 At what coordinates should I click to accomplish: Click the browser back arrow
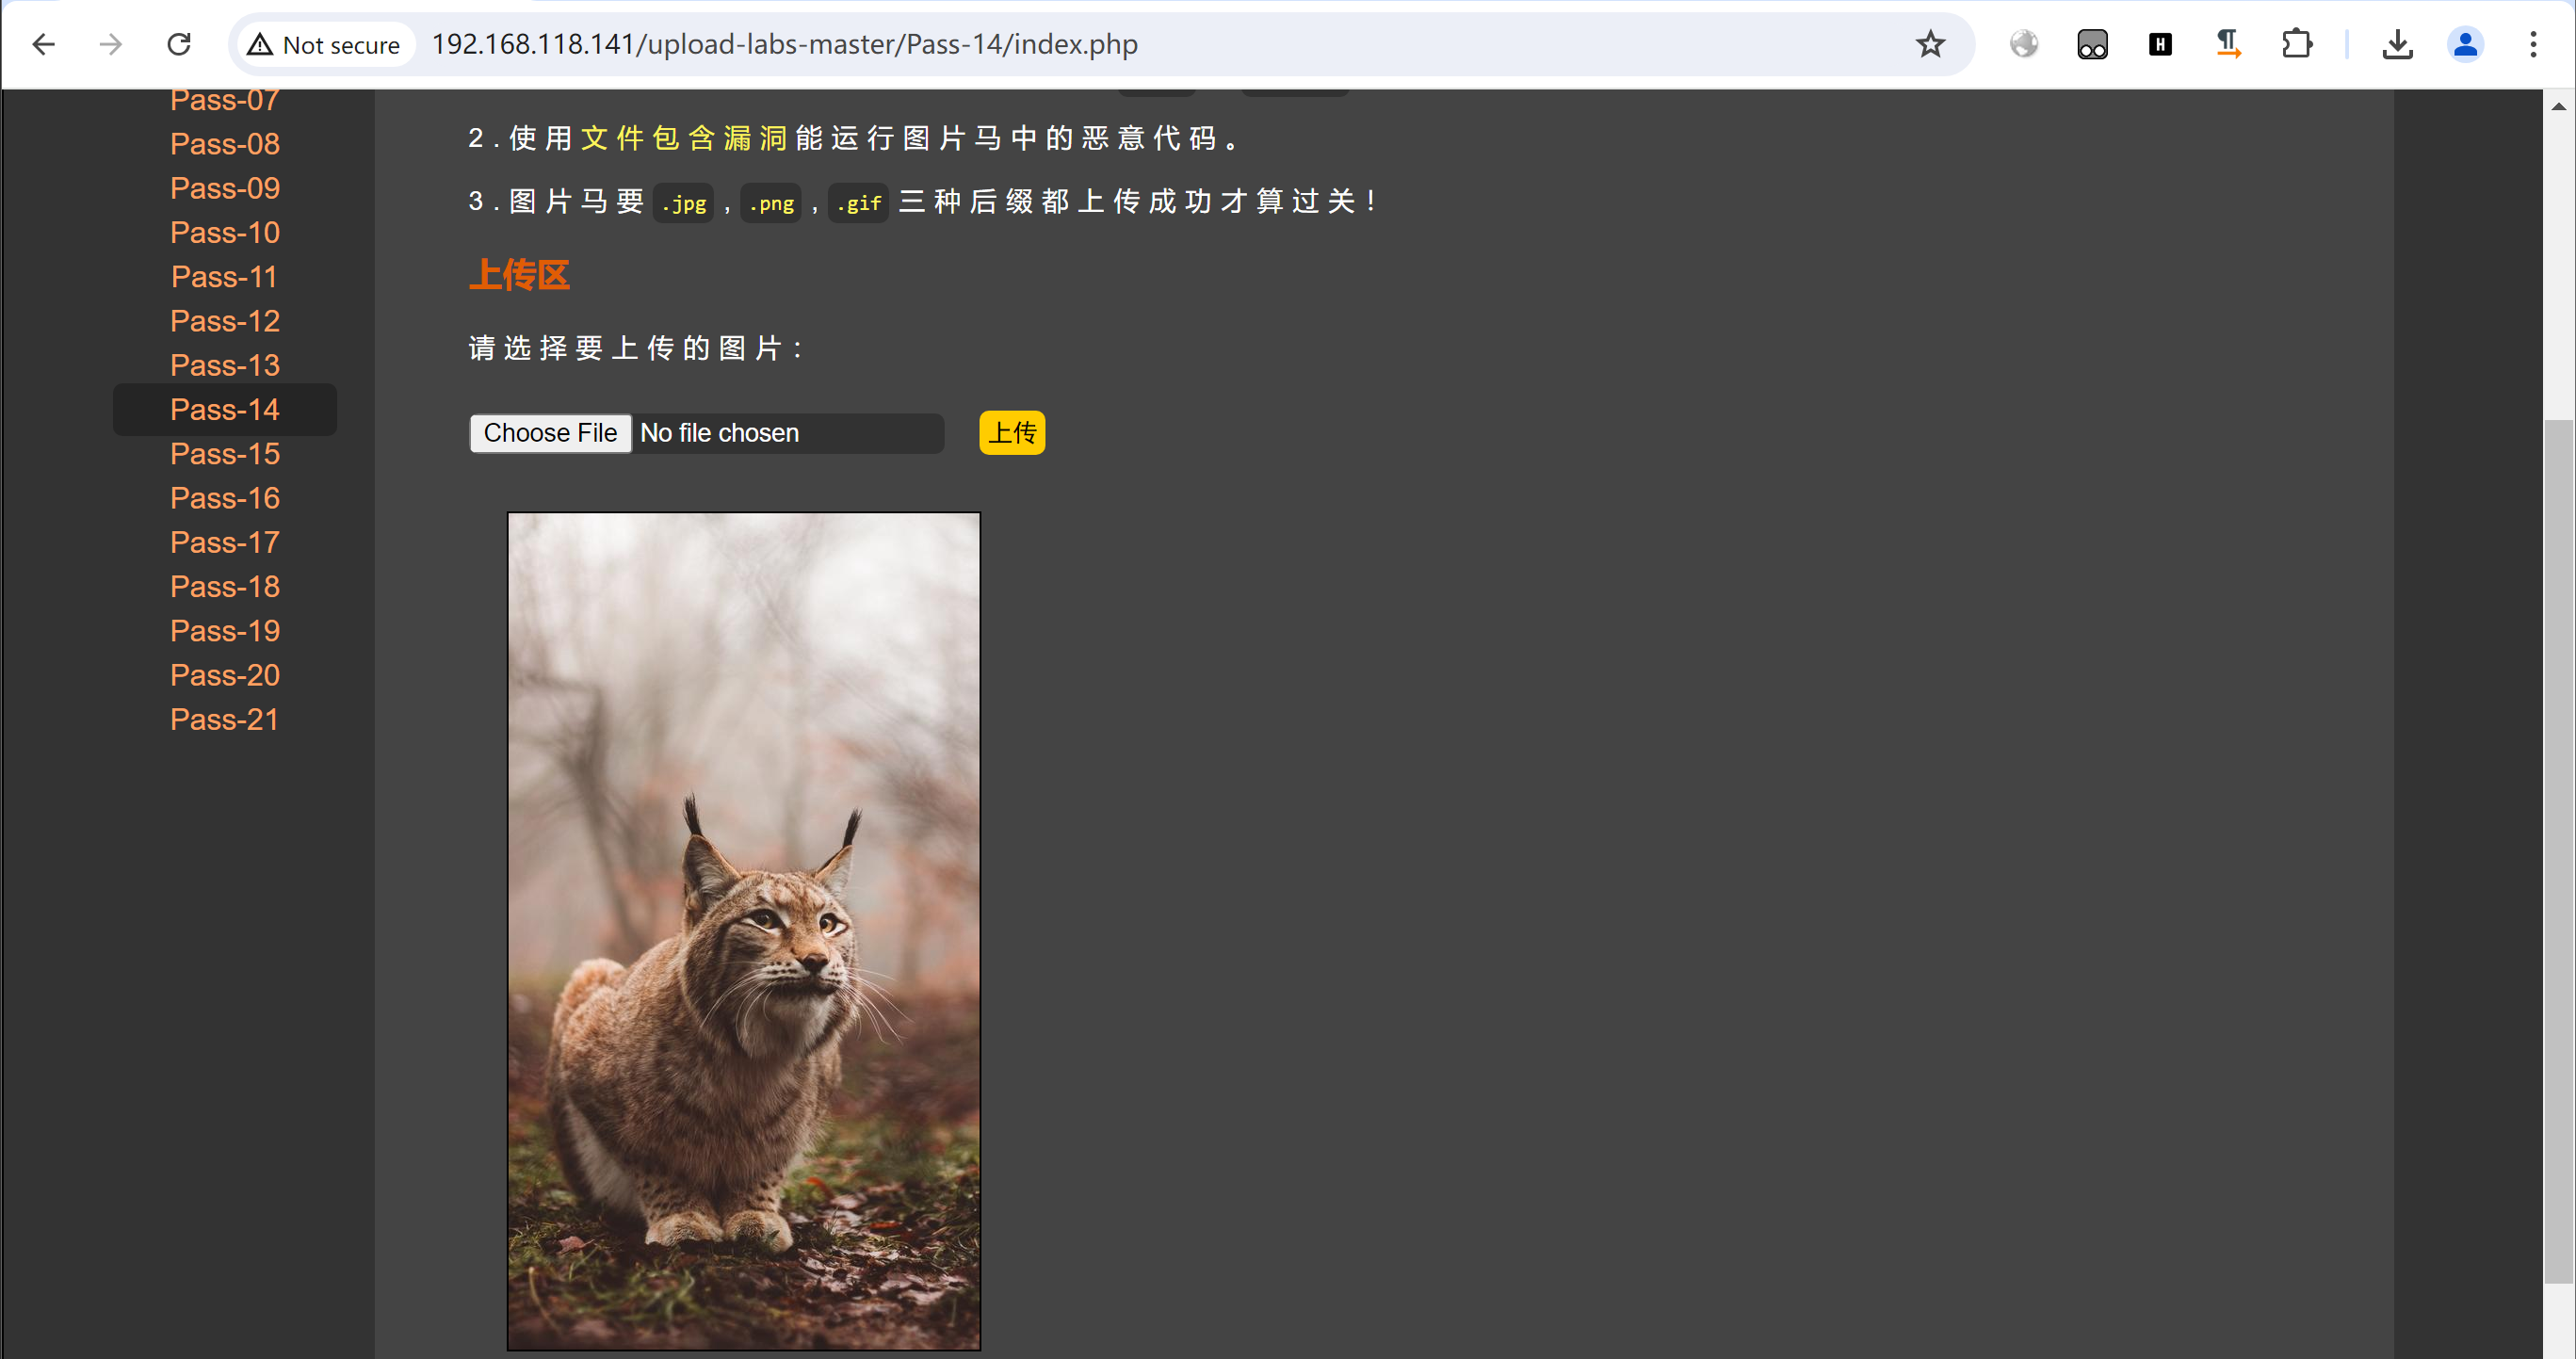click(44, 44)
